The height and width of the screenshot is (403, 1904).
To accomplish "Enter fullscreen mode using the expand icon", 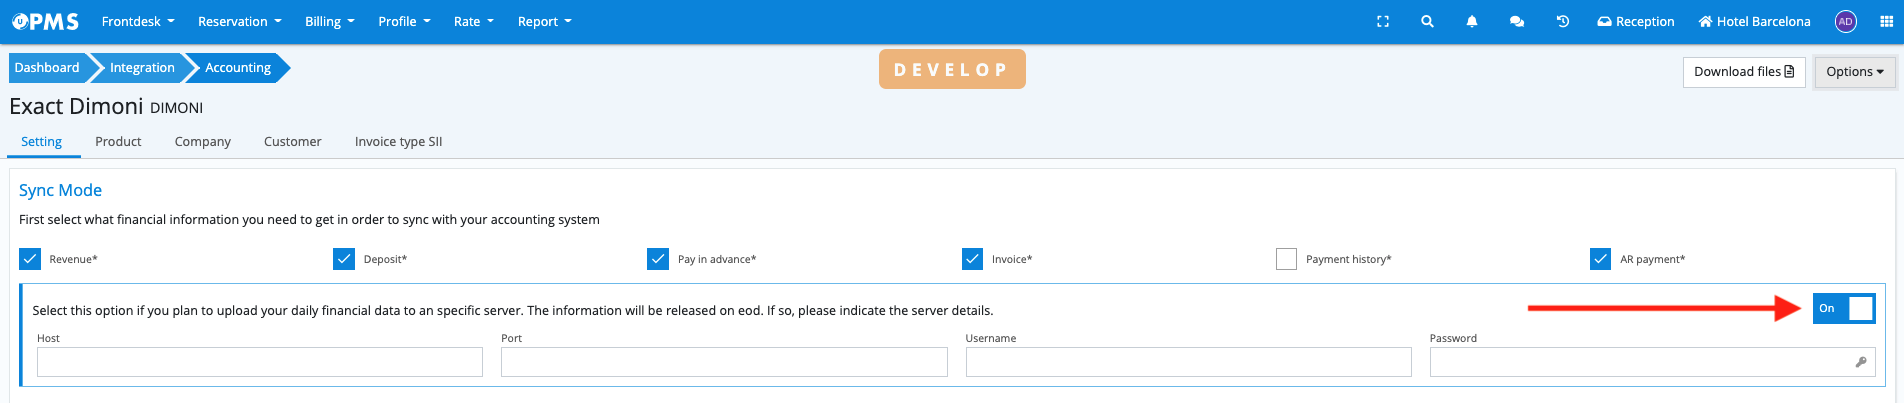I will click(1383, 21).
